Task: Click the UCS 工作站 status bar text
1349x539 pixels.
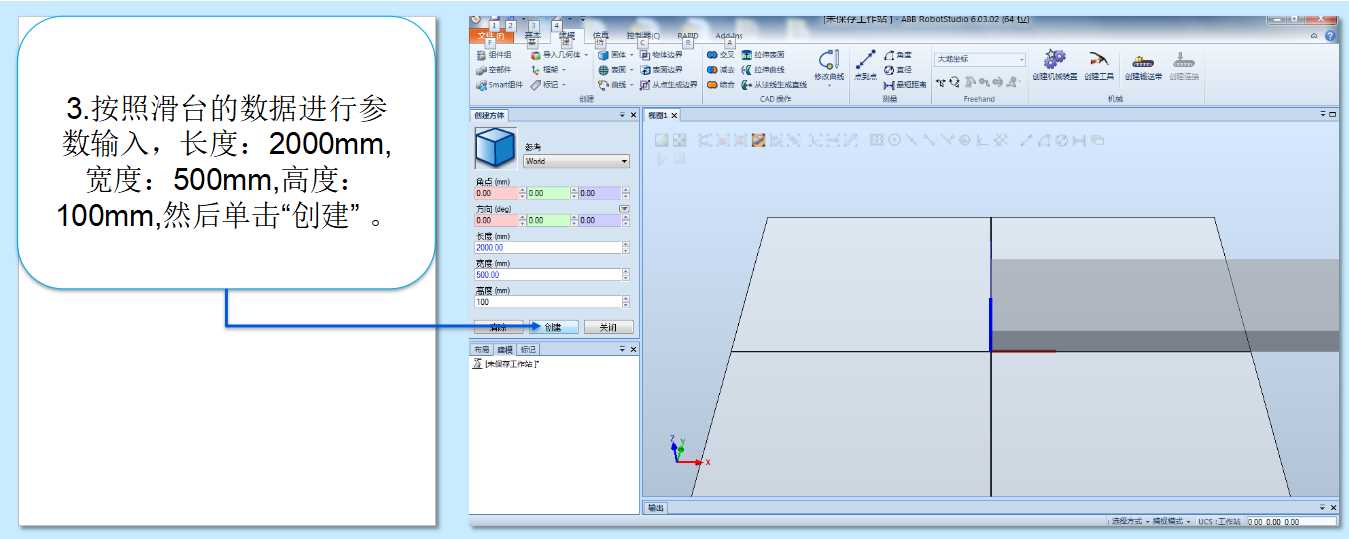Action: point(1219,522)
